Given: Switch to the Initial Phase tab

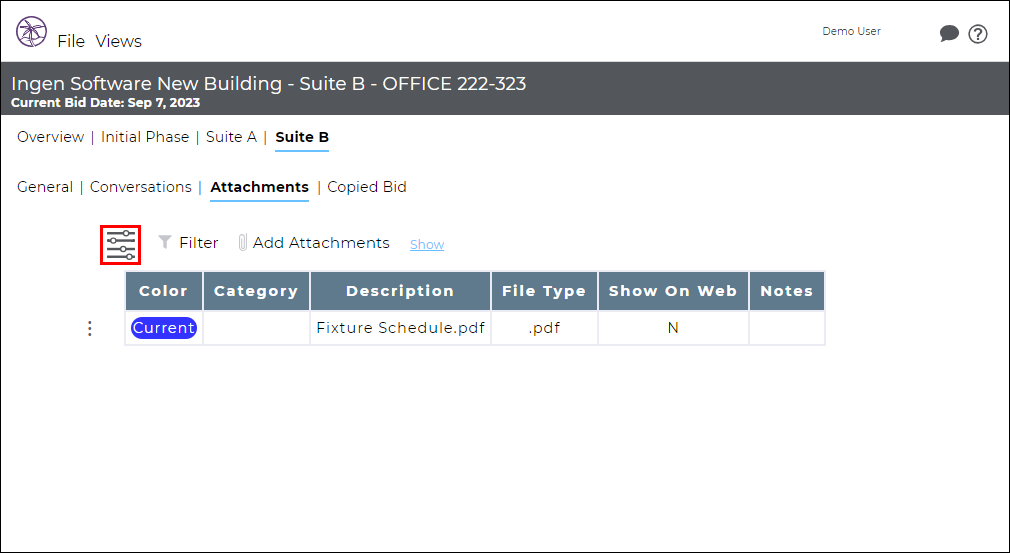Looking at the screenshot, I should click(x=145, y=137).
